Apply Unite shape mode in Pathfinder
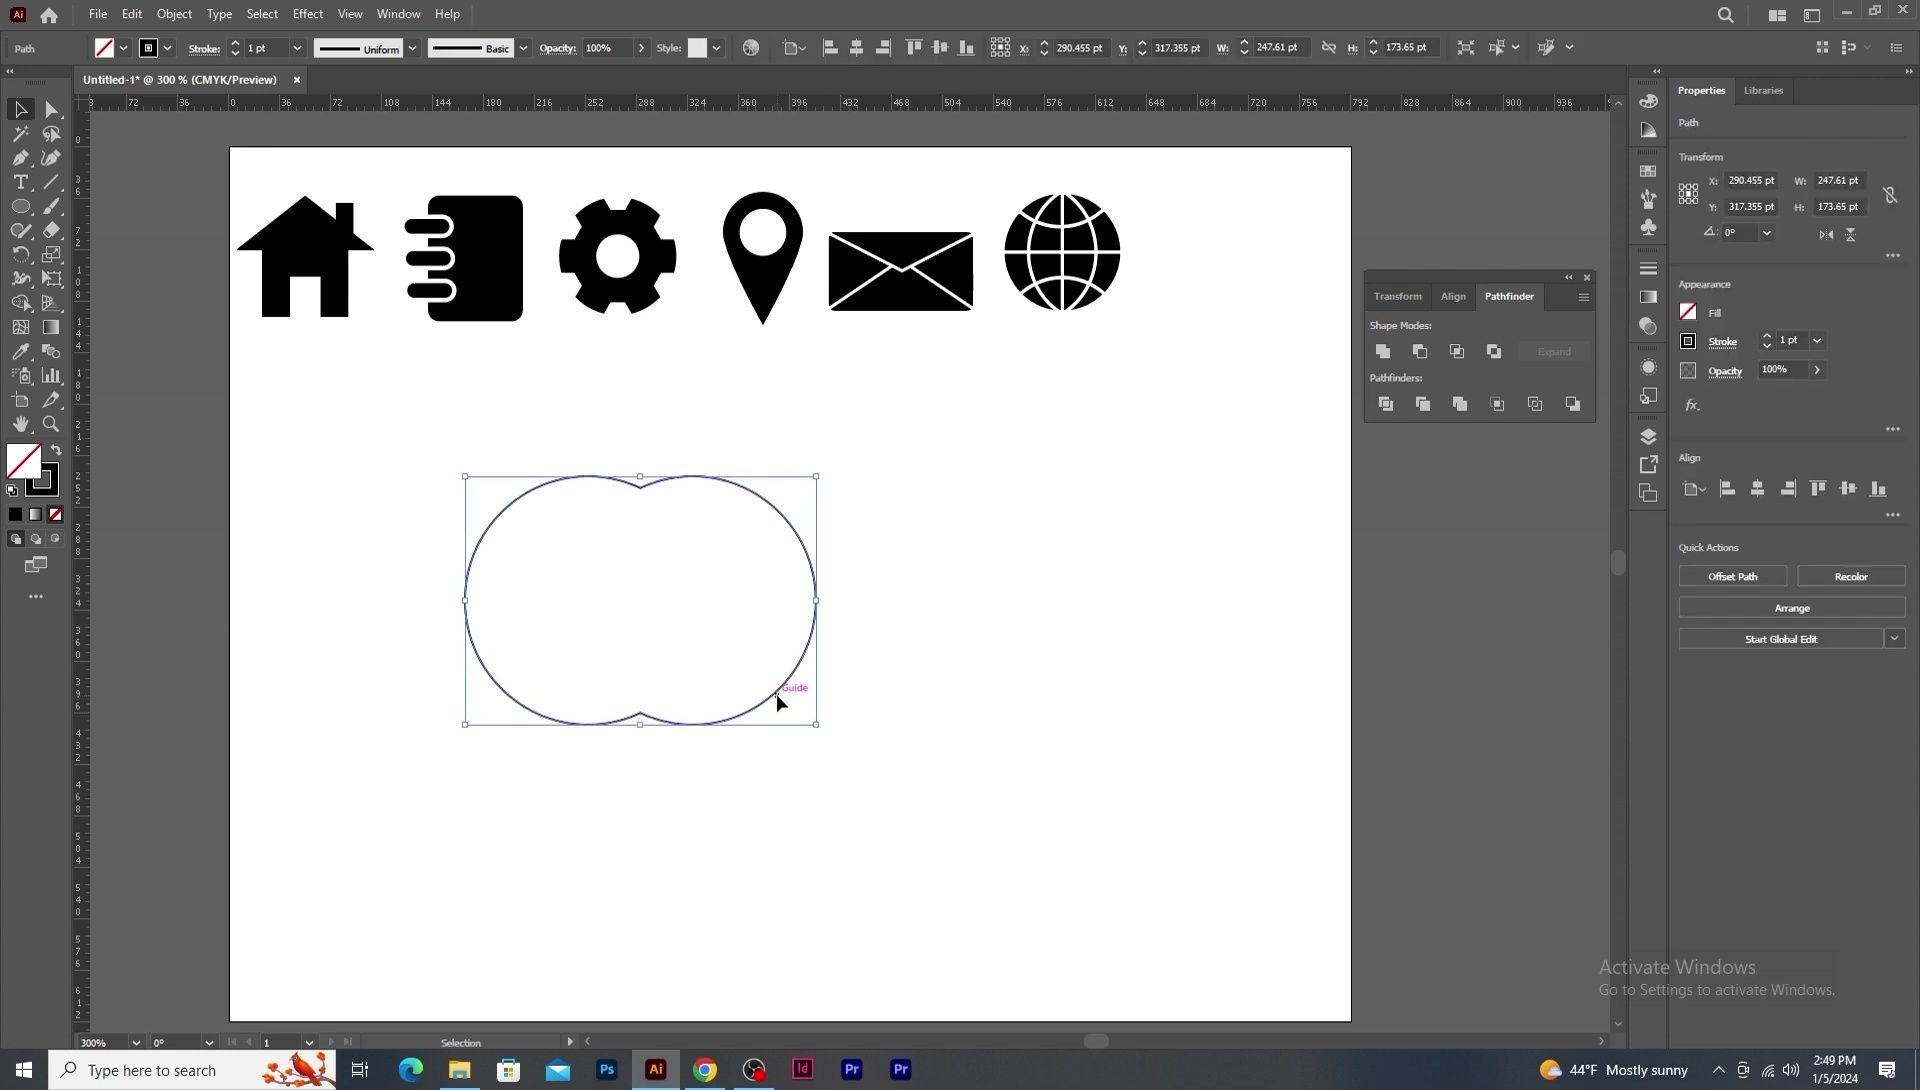Viewport: 1920px width, 1090px height. pos(1383,351)
